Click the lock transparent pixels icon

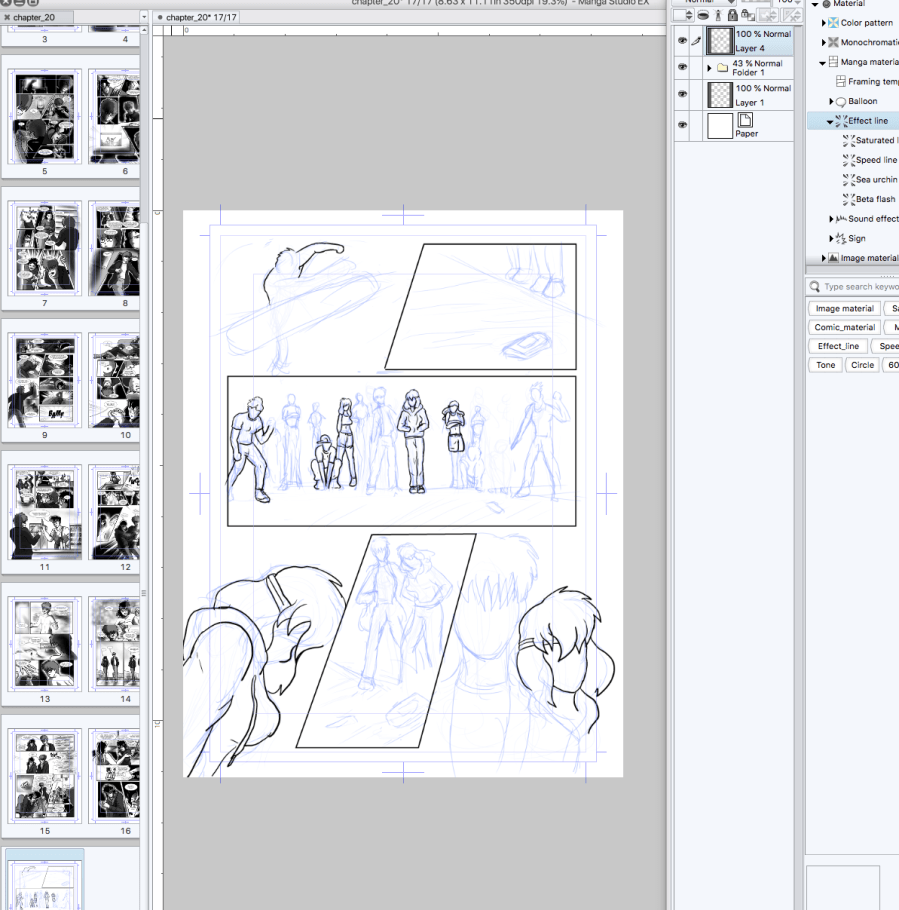point(748,15)
